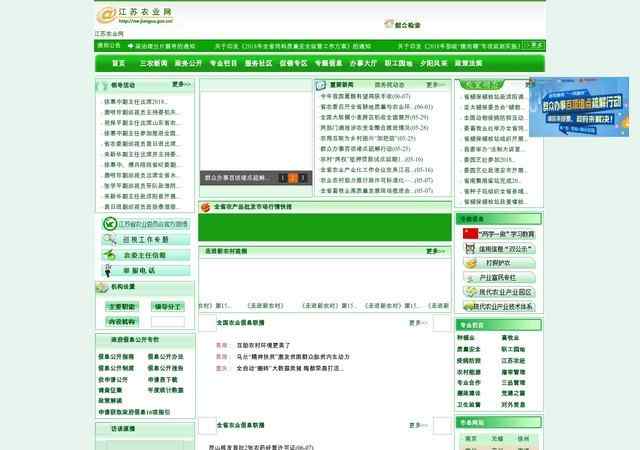Click the 领导分工 button under 机构设置
640x450 pixels.
pyautogui.click(x=168, y=307)
